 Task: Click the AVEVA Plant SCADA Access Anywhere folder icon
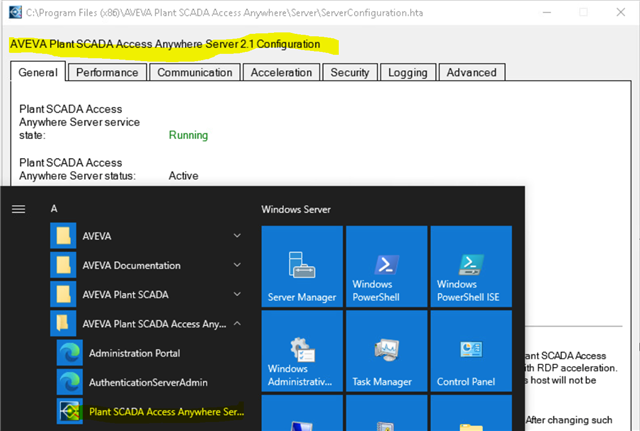(x=63, y=323)
